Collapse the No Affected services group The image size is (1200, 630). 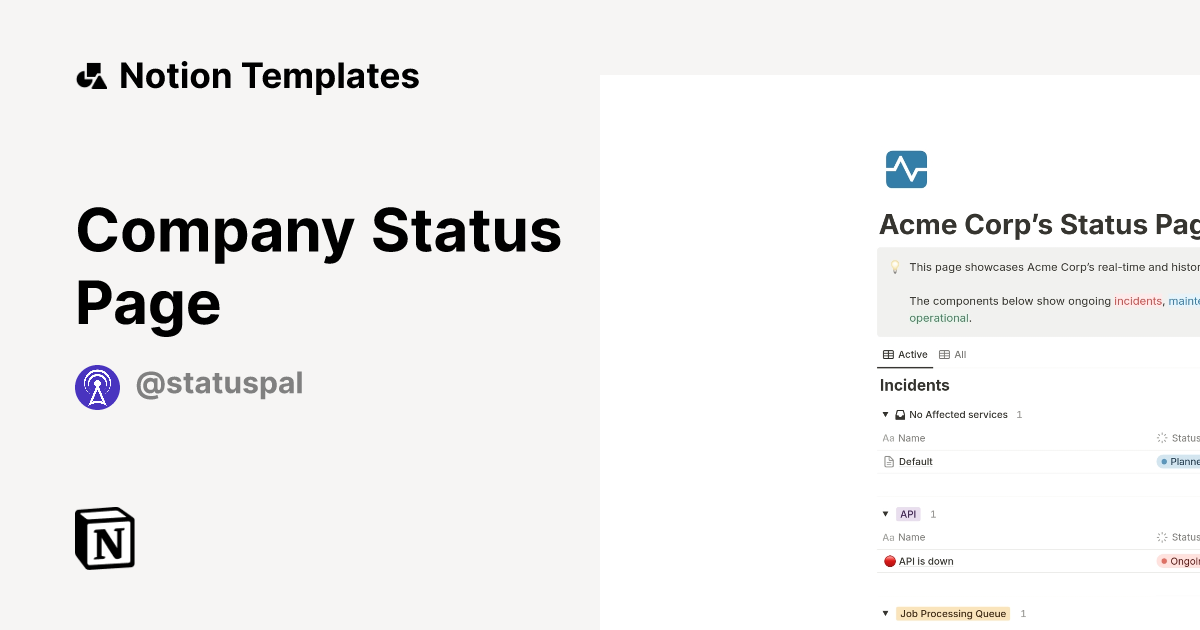pyautogui.click(x=885, y=414)
